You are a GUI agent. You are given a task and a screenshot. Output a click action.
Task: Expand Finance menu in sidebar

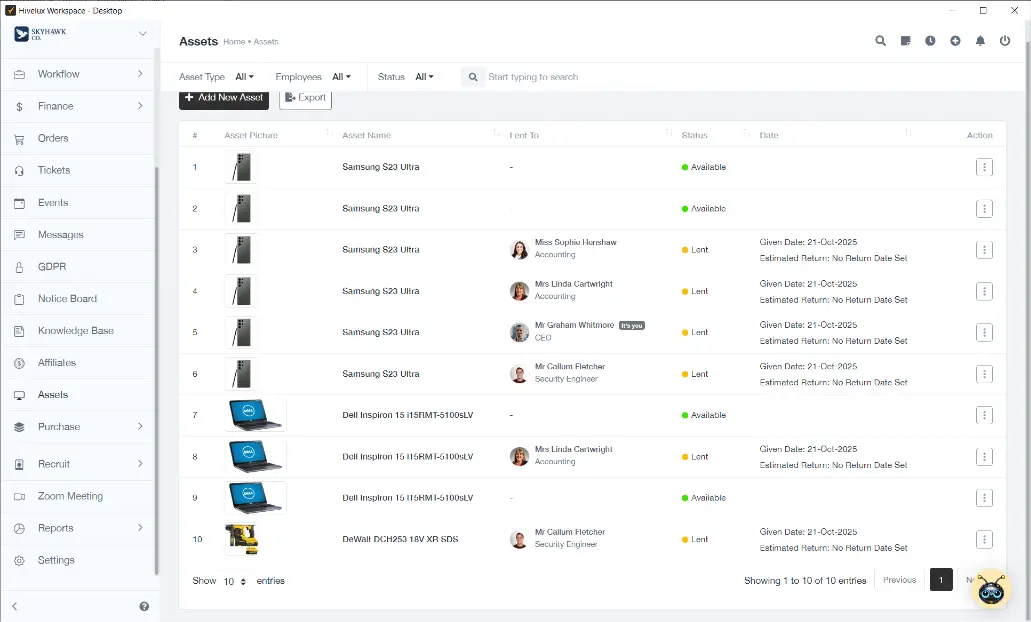[78, 106]
